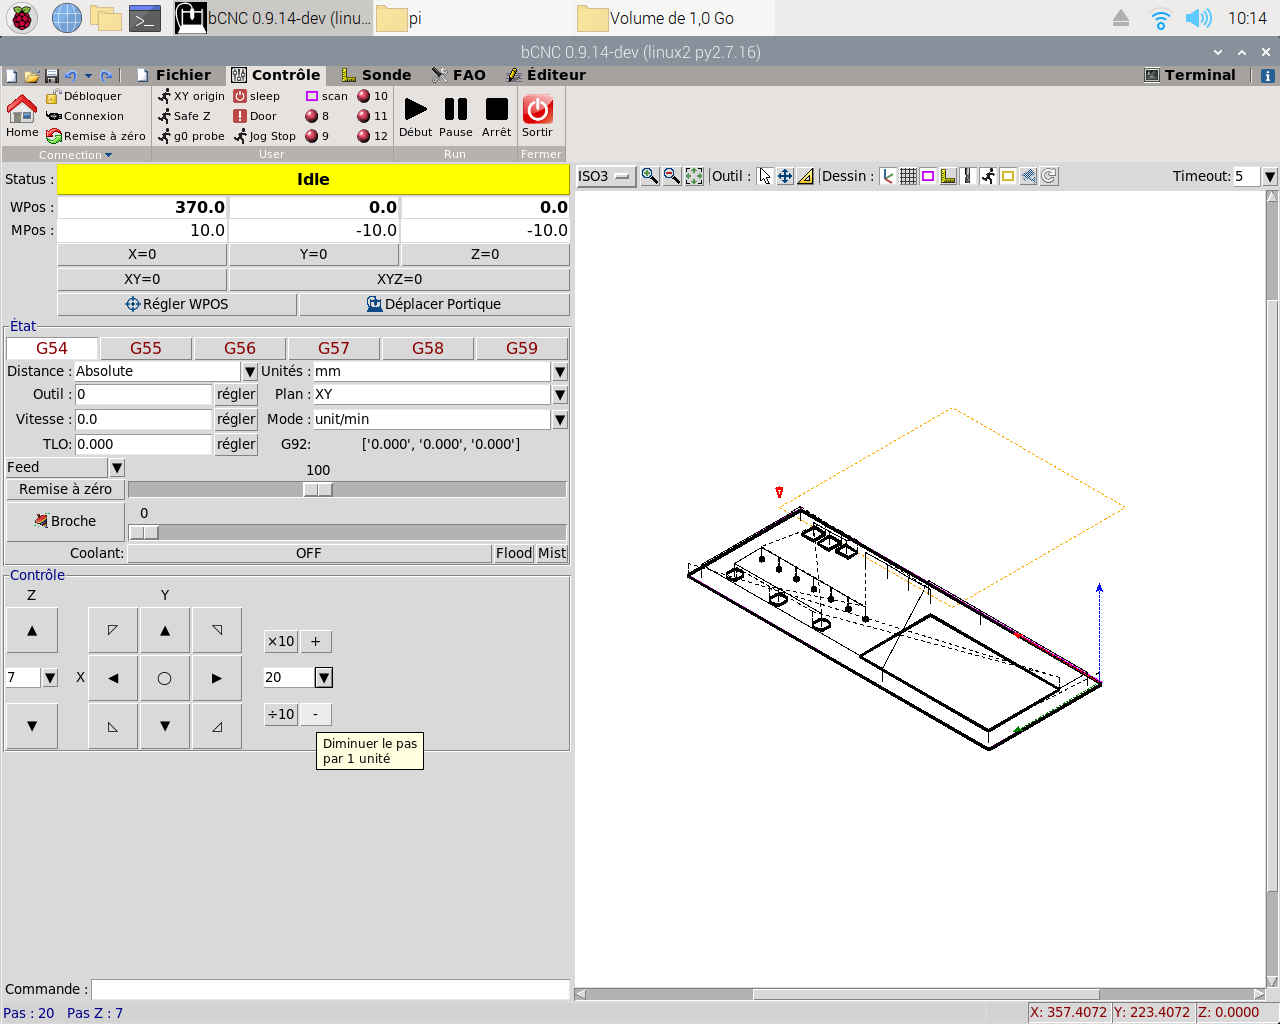Select the G54 coordinate system
Screen dimensions: 1280x1024
(x=52, y=348)
